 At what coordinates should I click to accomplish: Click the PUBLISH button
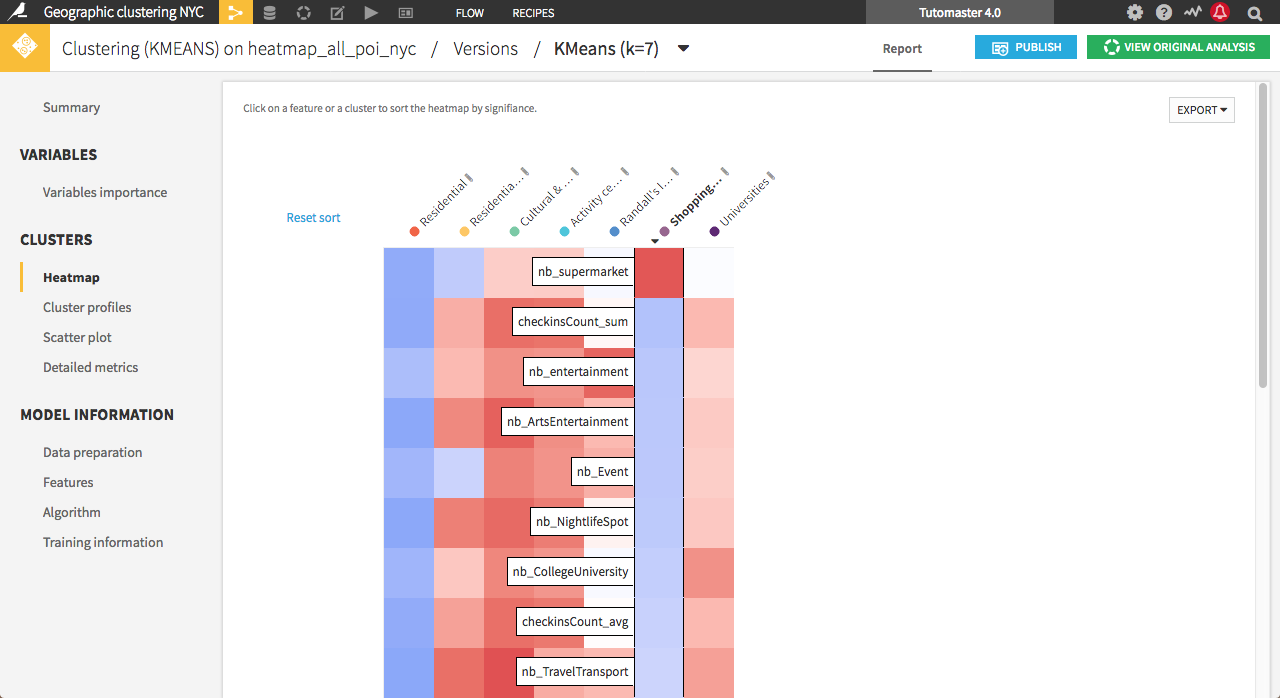click(x=1025, y=47)
